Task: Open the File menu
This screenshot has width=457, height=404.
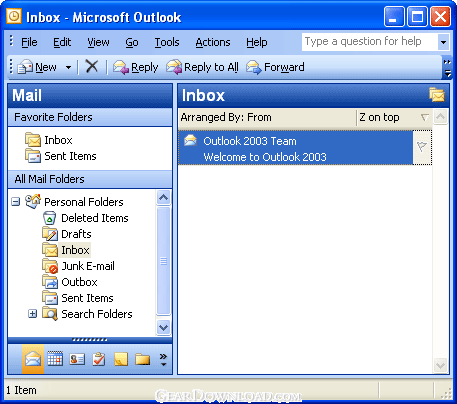Action: click(29, 42)
